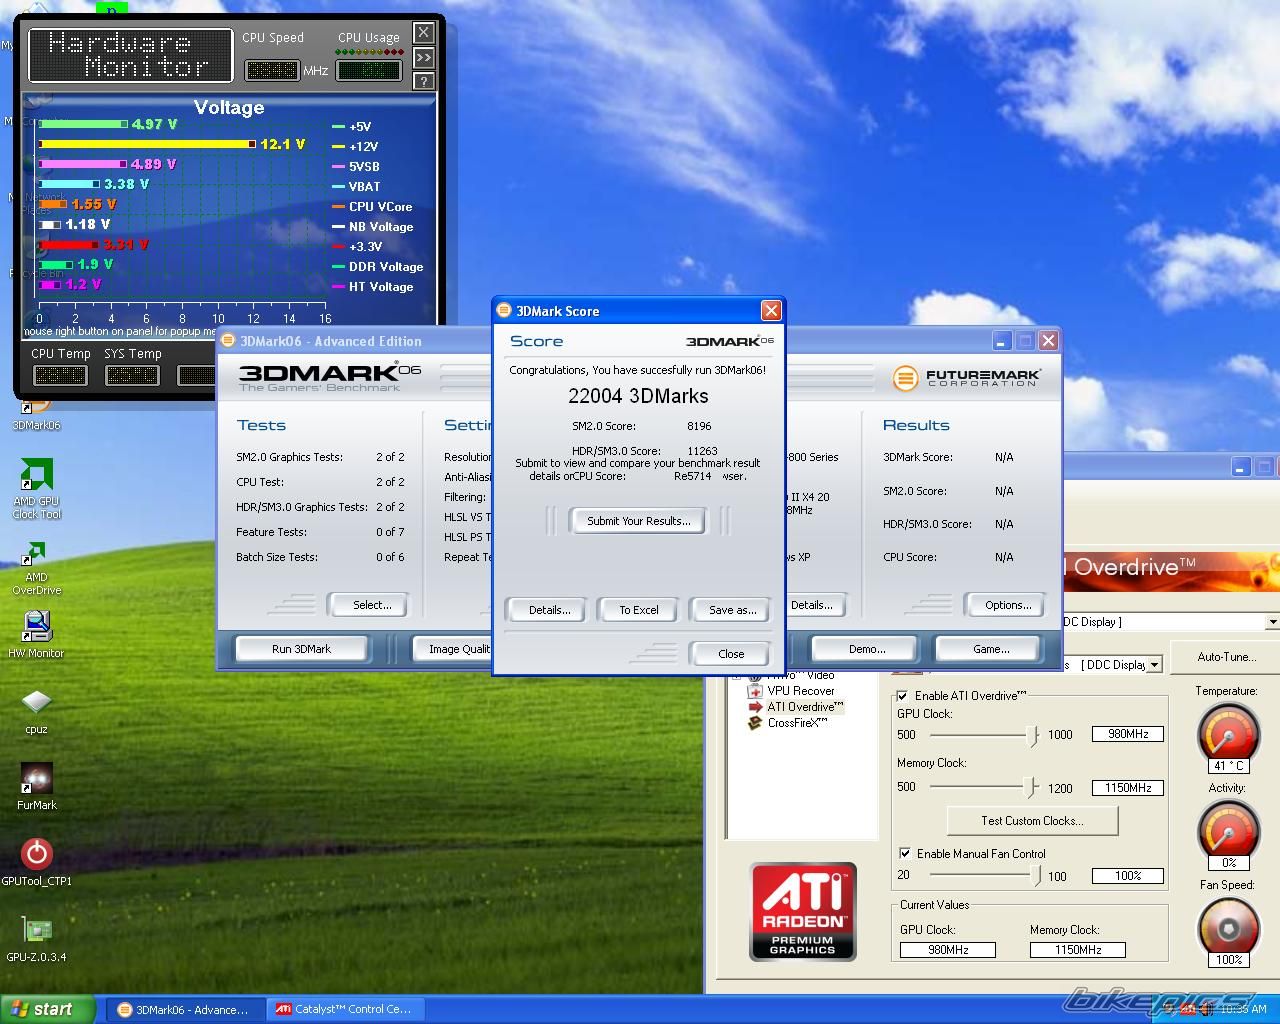Screen dimensions: 1280x1024
Task: Select the VPU Recover tree item icon
Action: (755, 691)
